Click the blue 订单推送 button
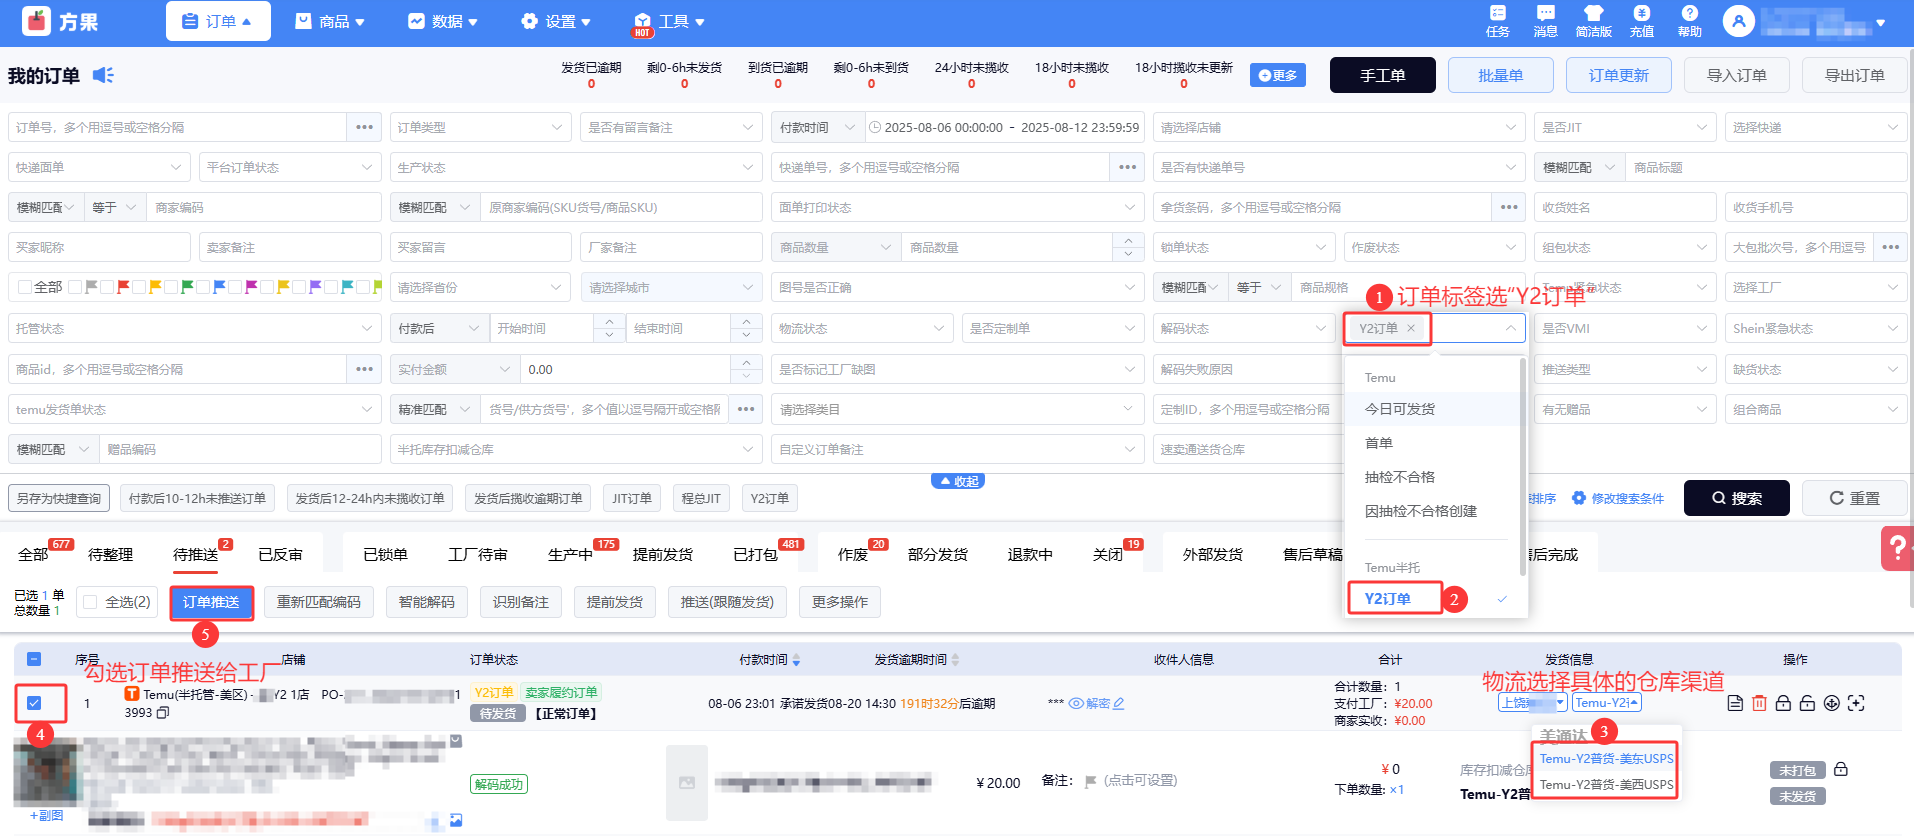1914x836 pixels. tap(211, 602)
